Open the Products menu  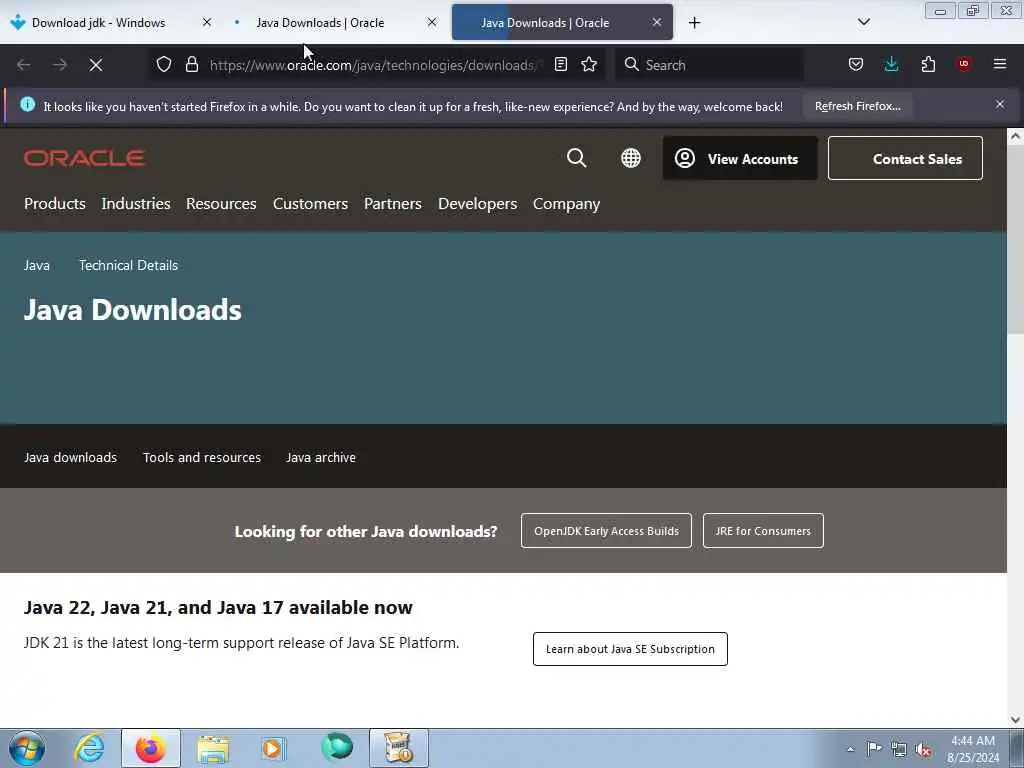tap(55, 204)
